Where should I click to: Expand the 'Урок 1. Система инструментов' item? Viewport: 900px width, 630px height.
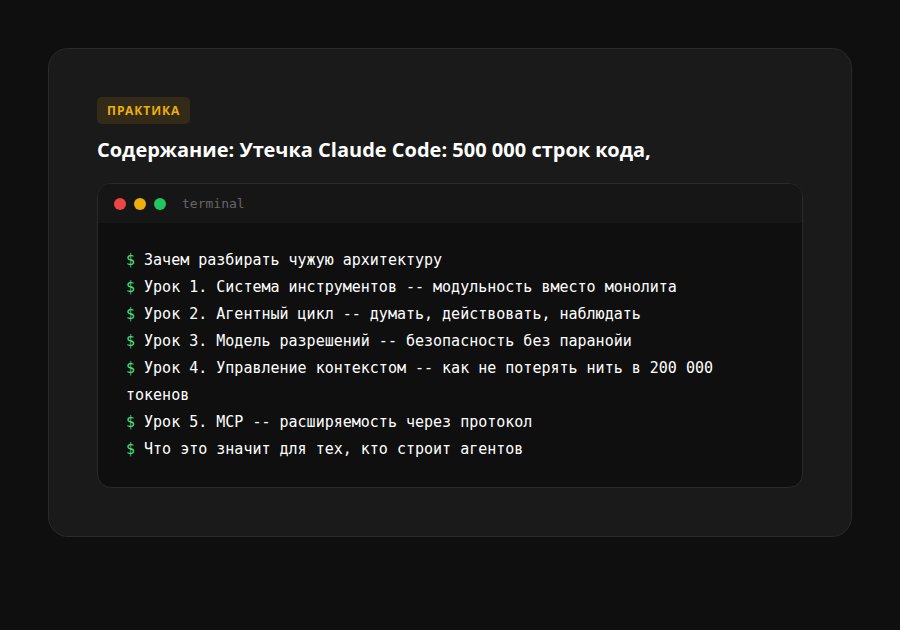410,286
